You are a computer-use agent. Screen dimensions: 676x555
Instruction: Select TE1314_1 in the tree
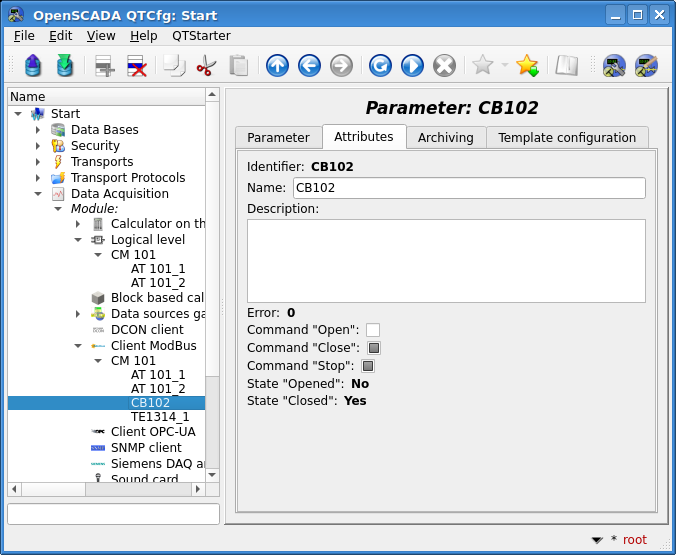159,416
